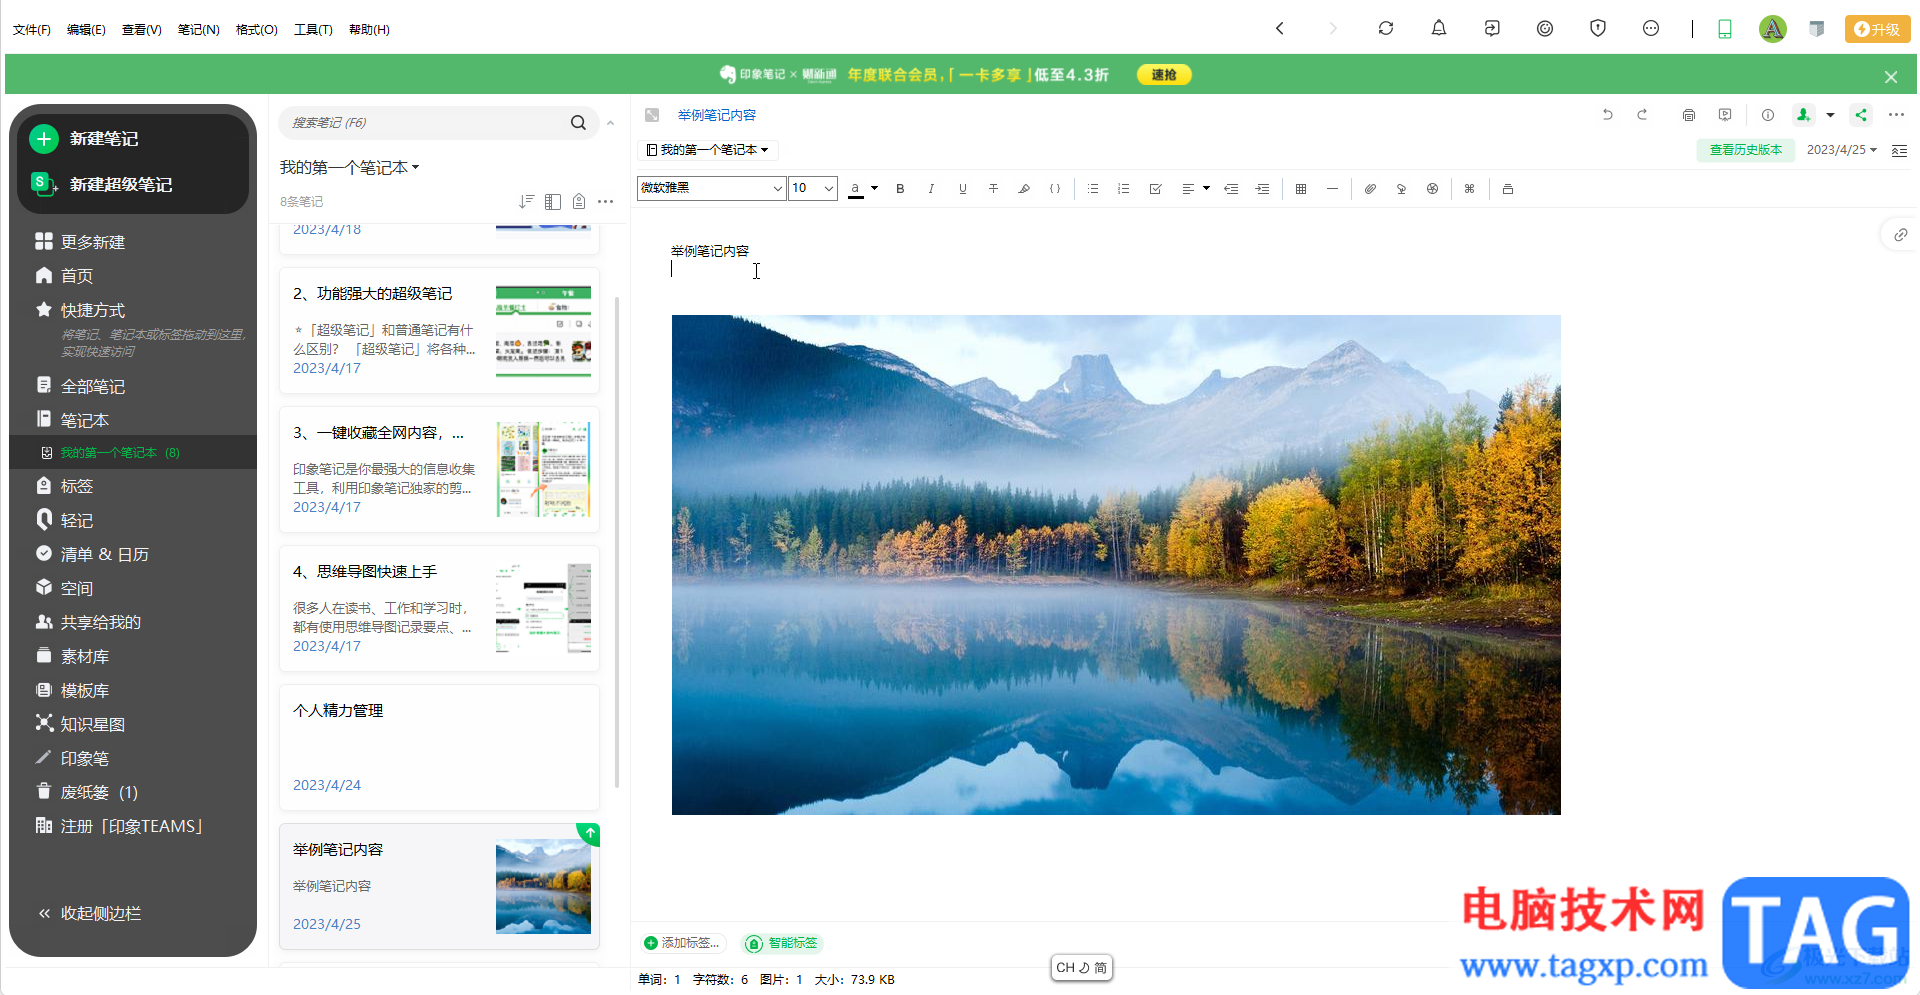The height and width of the screenshot is (995, 1920).
Task: Open the 2023/4/25 date dropdown
Action: coord(1842,150)
